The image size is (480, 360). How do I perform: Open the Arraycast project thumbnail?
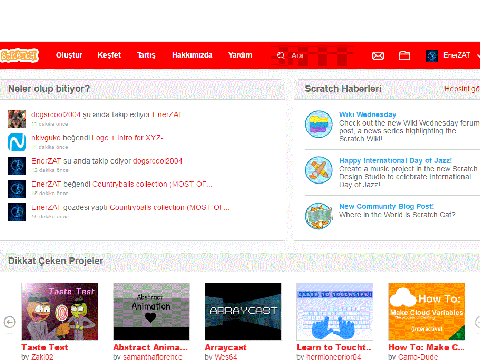[243, 311]
